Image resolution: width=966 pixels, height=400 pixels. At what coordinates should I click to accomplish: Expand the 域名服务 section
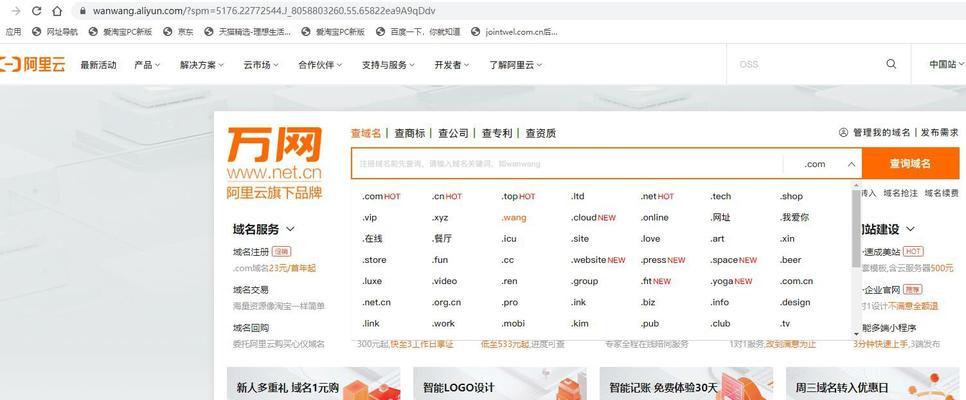point(264,229)
